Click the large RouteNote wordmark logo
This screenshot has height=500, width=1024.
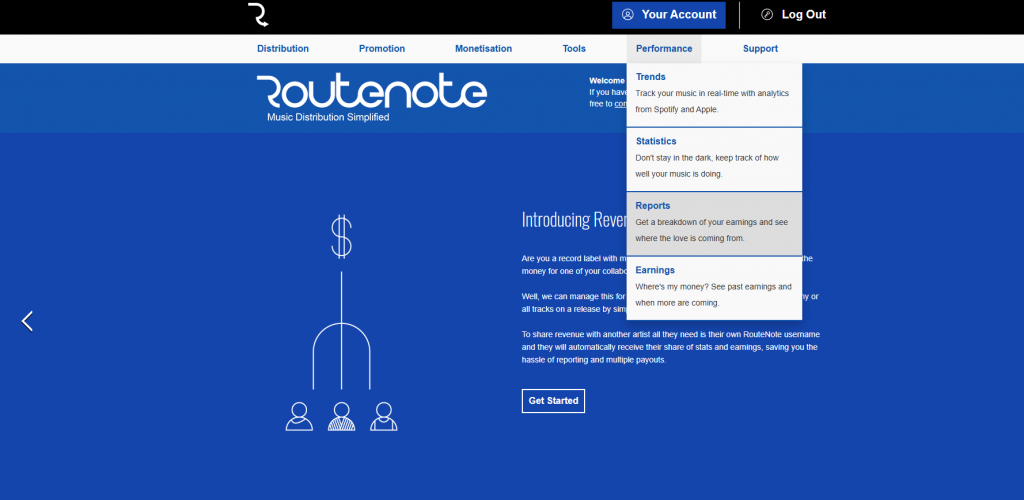tap(371, 93)
